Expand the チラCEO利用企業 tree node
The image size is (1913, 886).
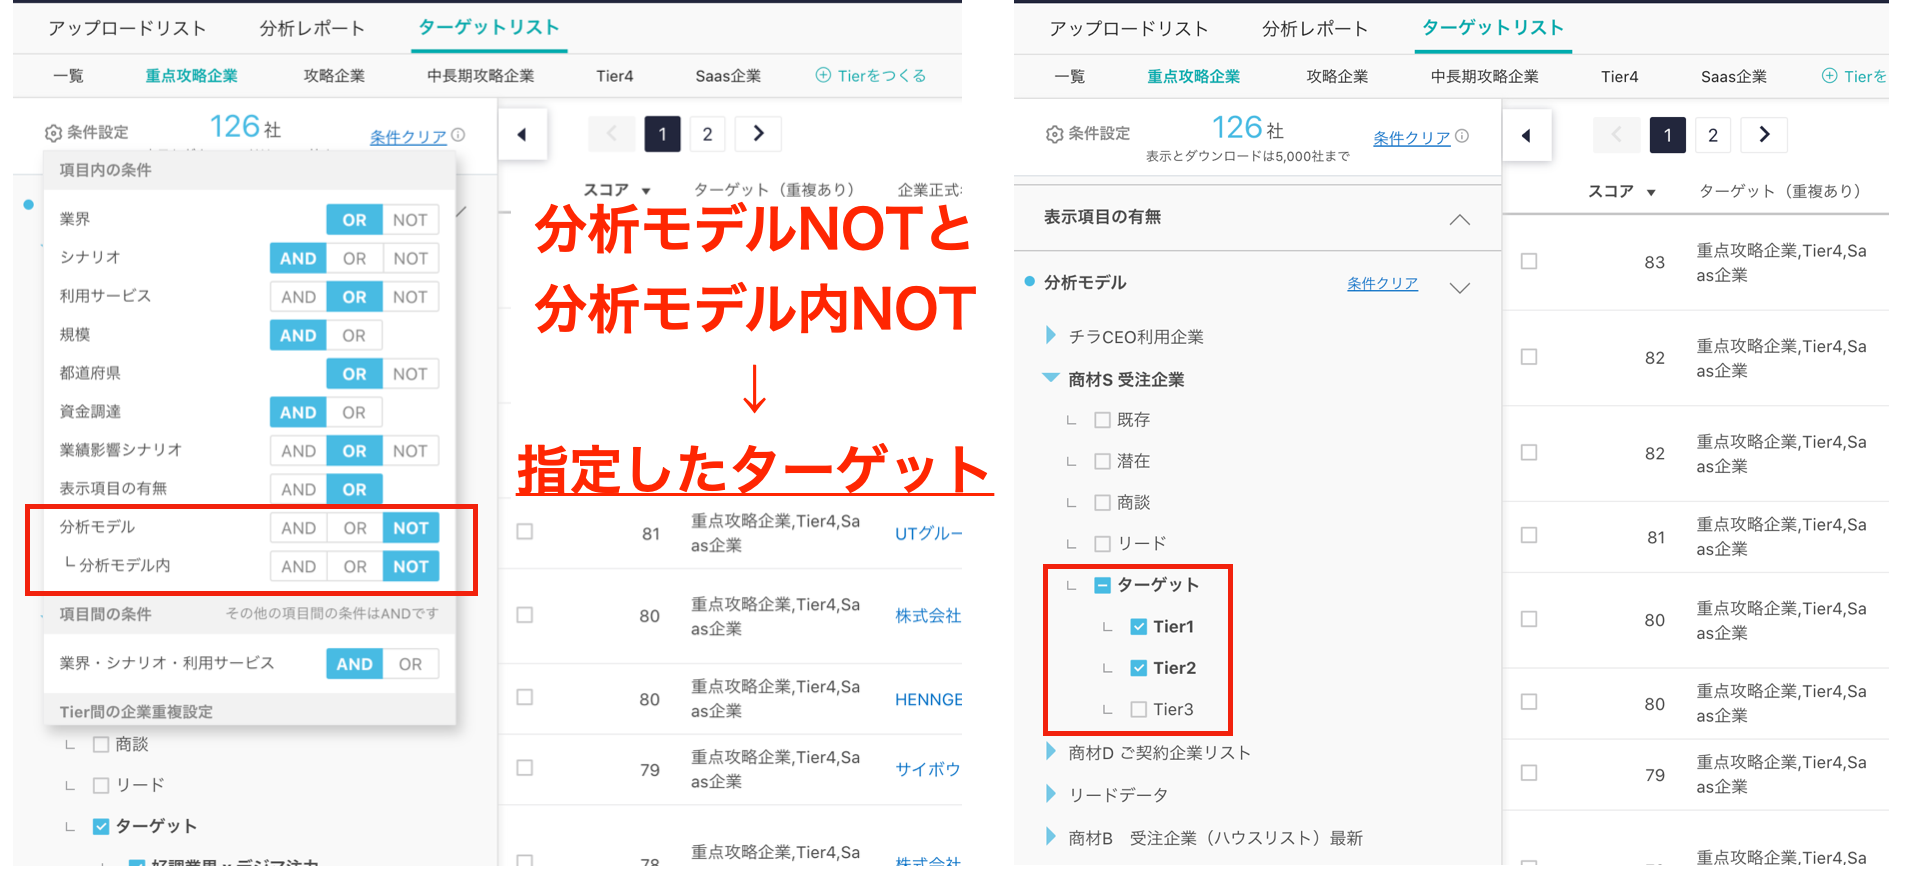click(x=1050, y=336)
